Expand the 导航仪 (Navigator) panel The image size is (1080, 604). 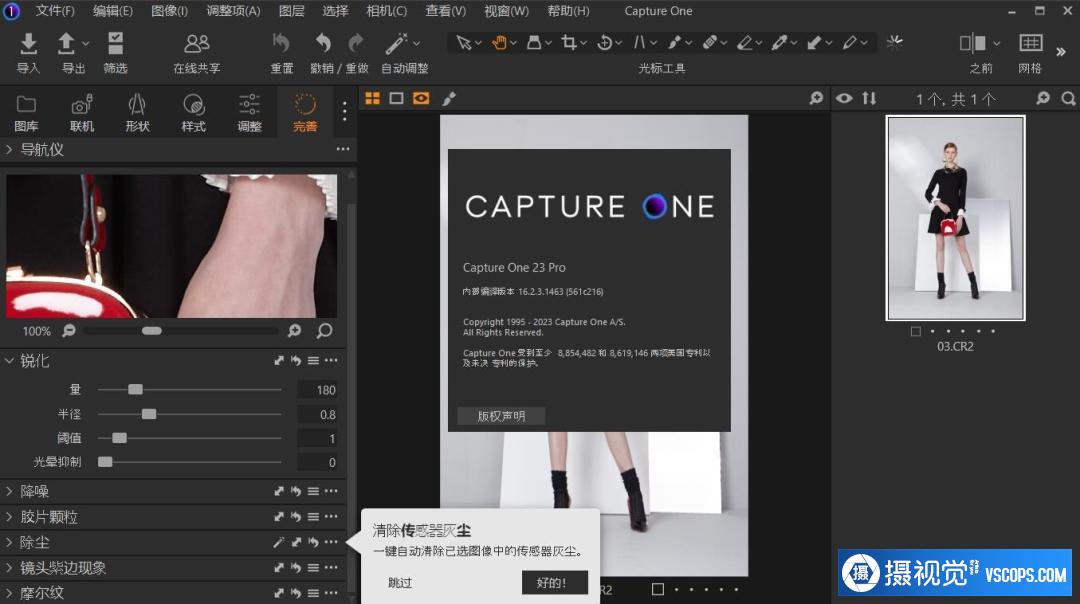click(9, 149)
